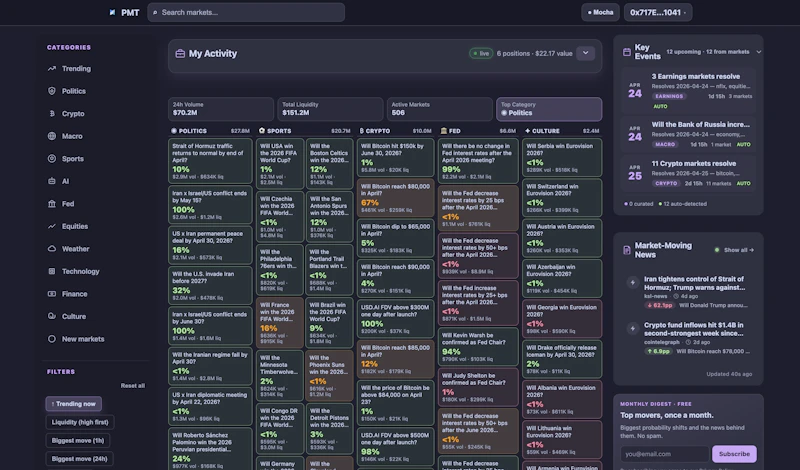Click Reset all filters
The width and height of the screenshot is (800, 470).
tap(133, 386)
